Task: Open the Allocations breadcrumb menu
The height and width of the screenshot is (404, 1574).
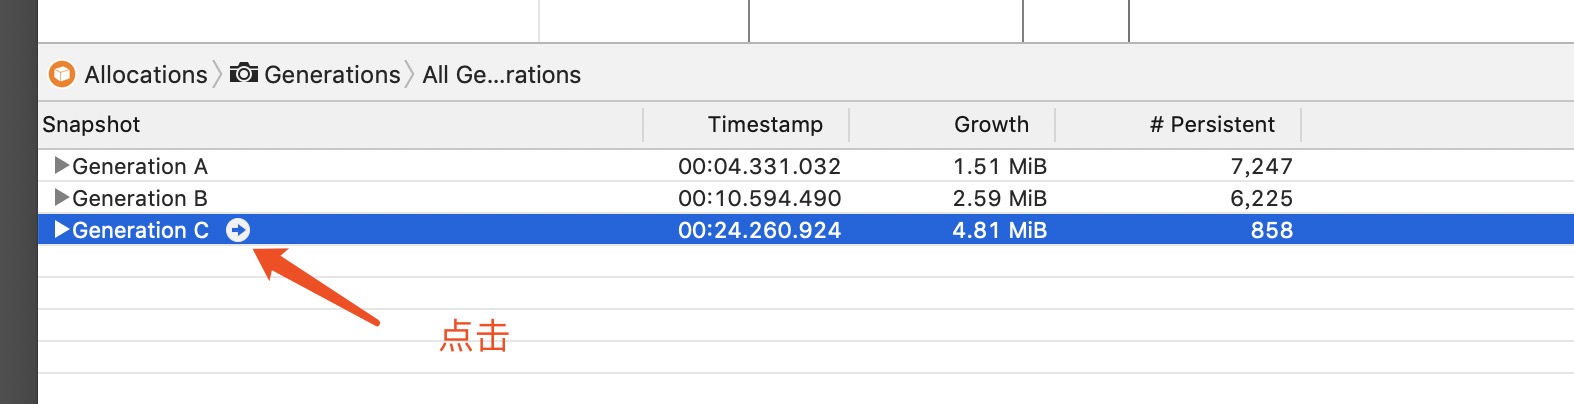Action: (145, 74)
